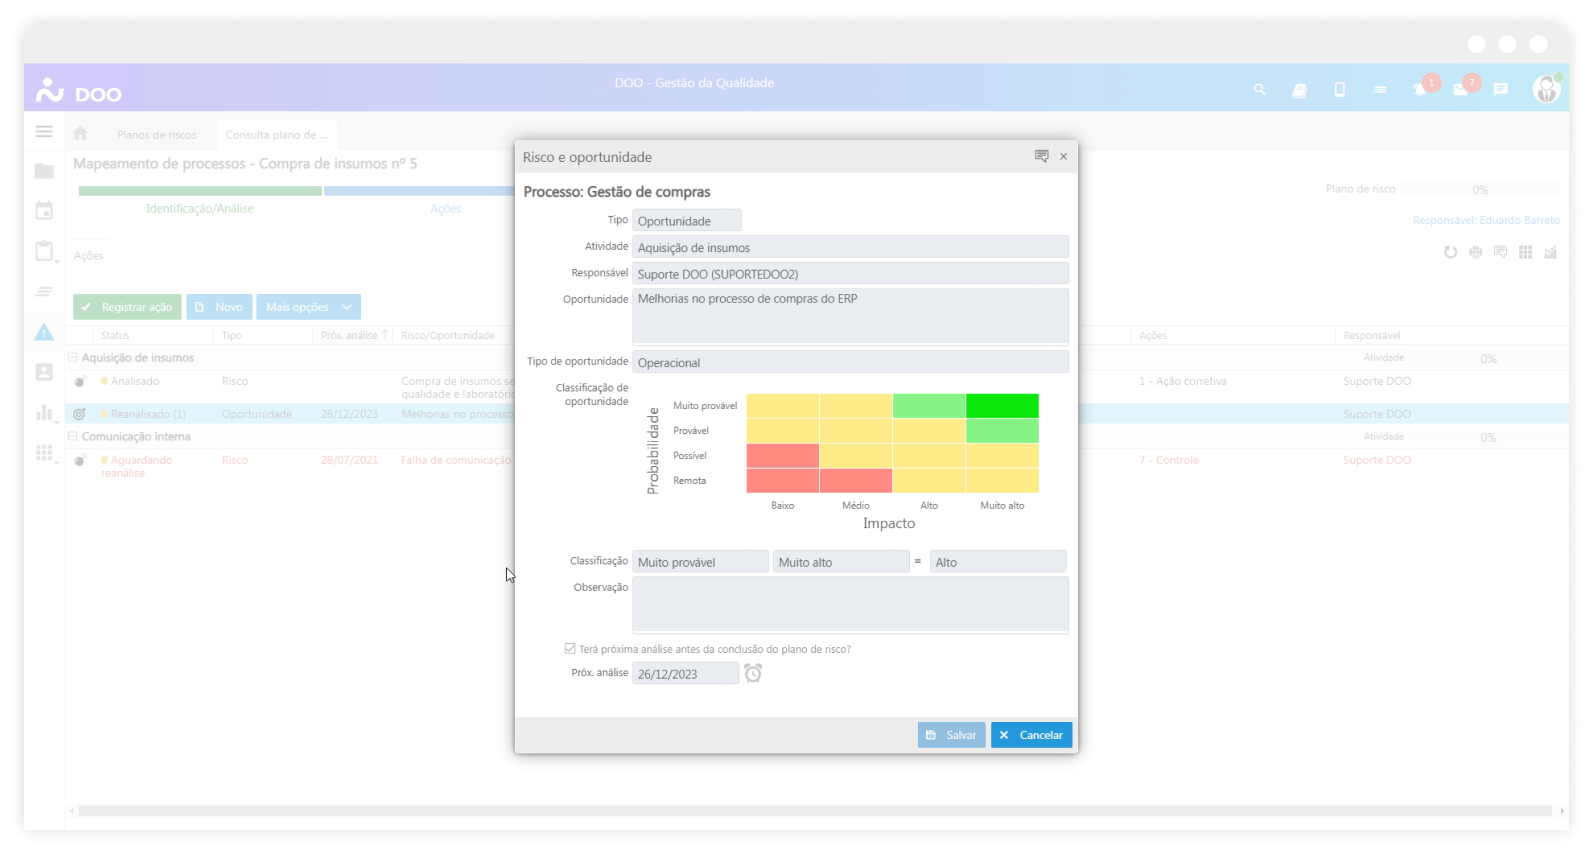This screenshot has height=854, width=1593.
Task: Collapse the Aquisição de insumos group
Action: pos(72,356)
